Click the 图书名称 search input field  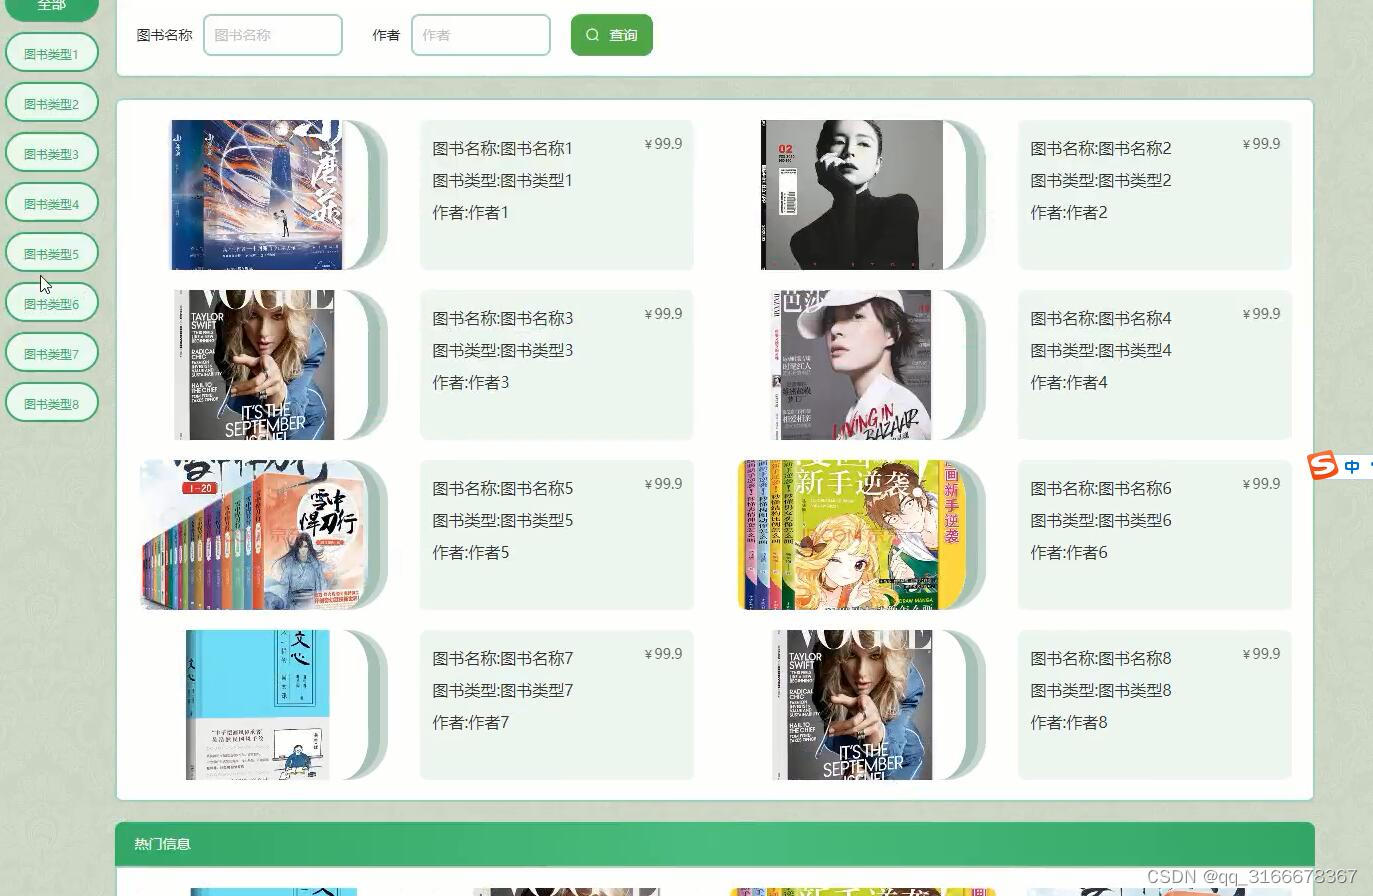[272, 34]
